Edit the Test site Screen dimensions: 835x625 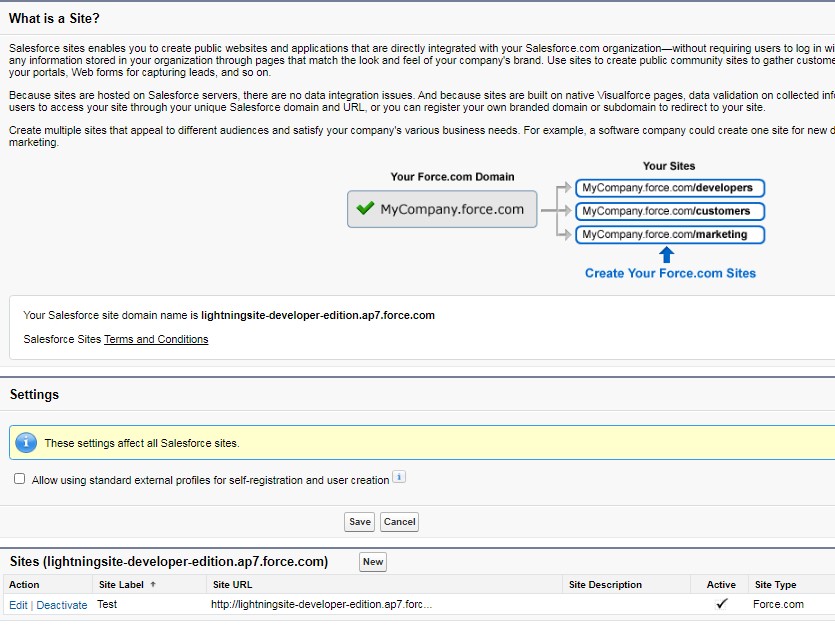pos(18,605)
